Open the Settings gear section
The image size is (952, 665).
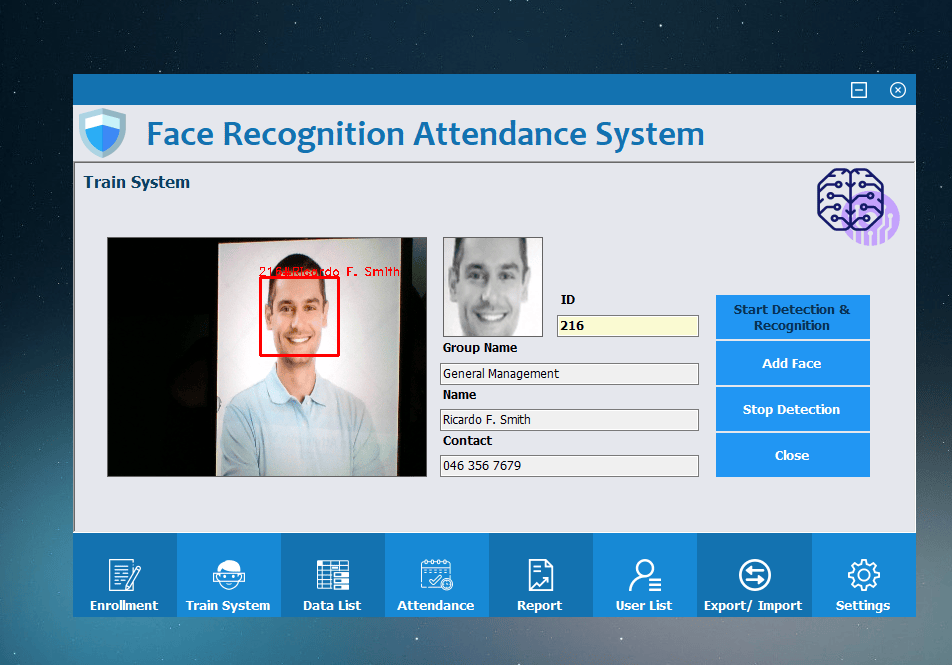[863, 576]
